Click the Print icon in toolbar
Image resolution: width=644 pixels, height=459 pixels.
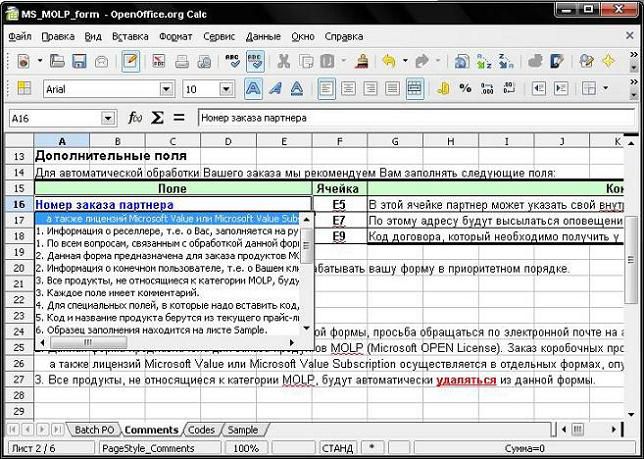(182, 61)
